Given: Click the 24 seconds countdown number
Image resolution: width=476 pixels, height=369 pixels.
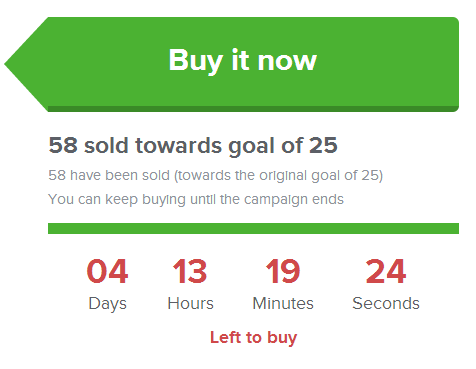Looking at the screenshot, I should (x=386, y=271).
